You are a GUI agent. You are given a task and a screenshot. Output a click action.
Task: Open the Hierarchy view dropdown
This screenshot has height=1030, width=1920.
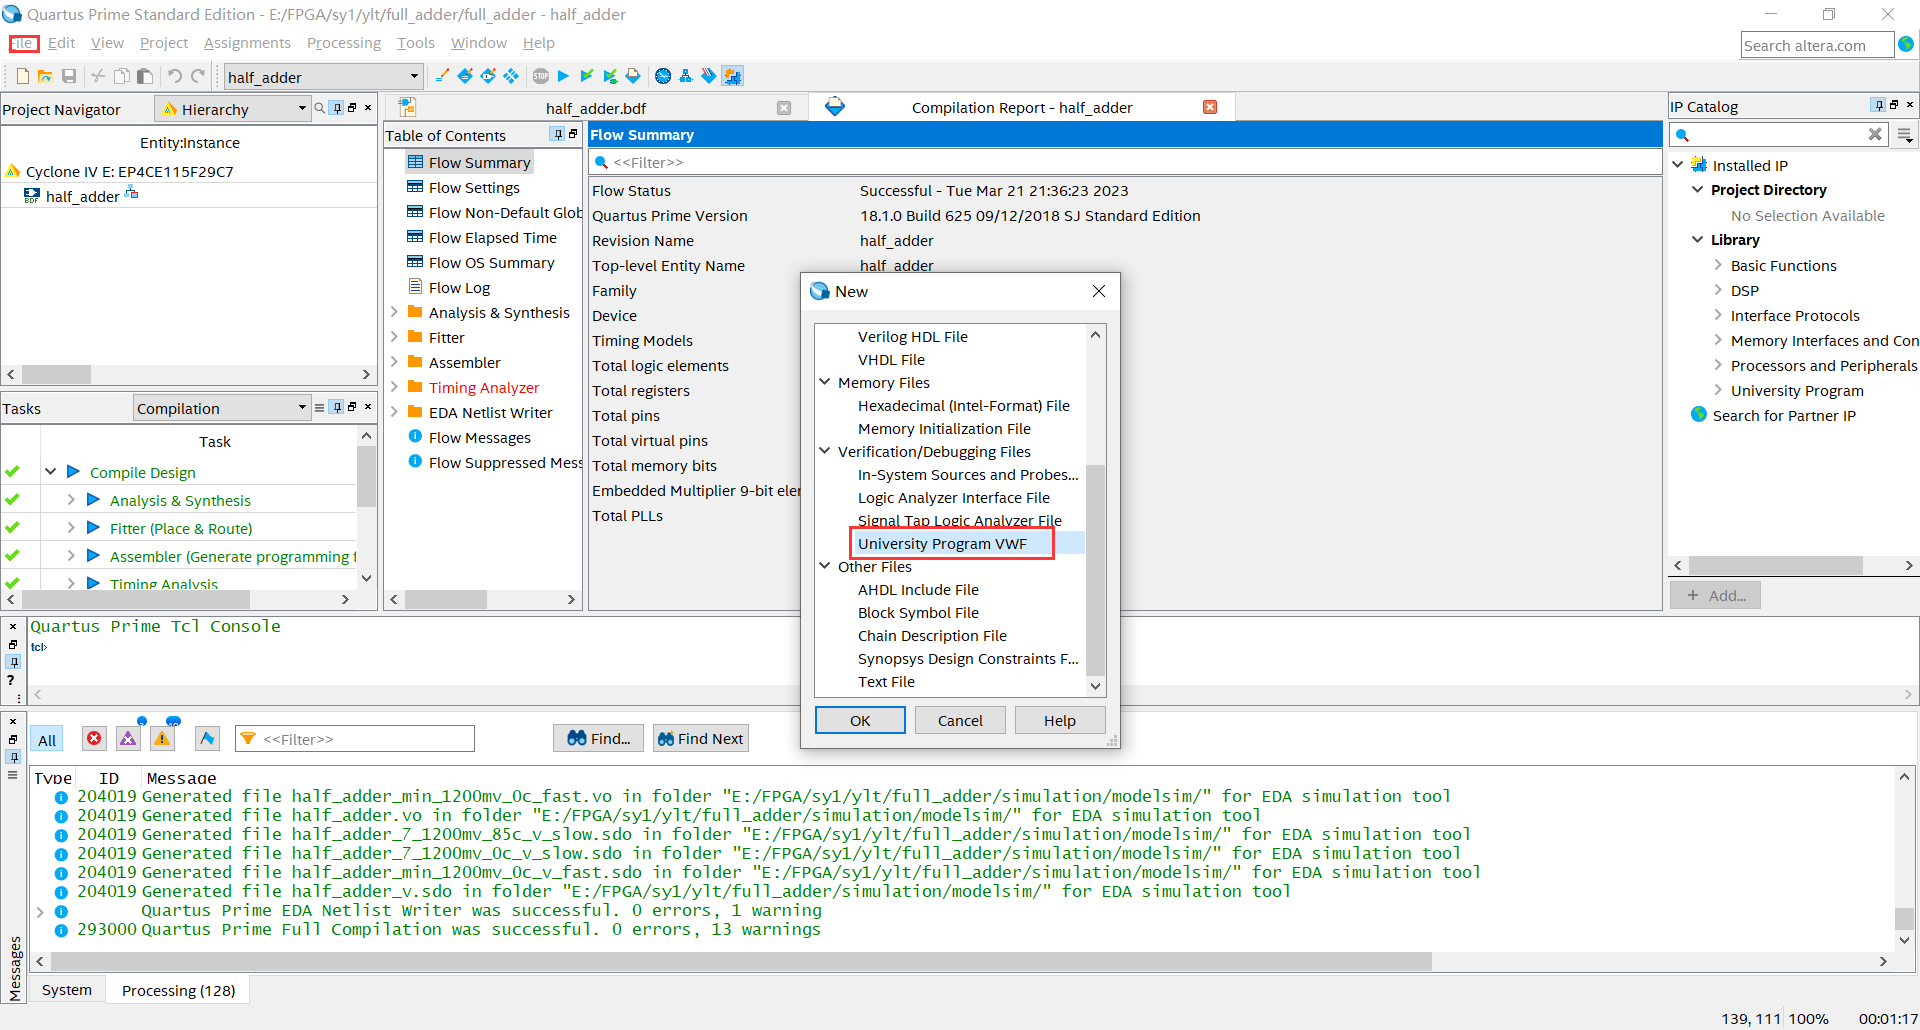(x=302, y=108)
